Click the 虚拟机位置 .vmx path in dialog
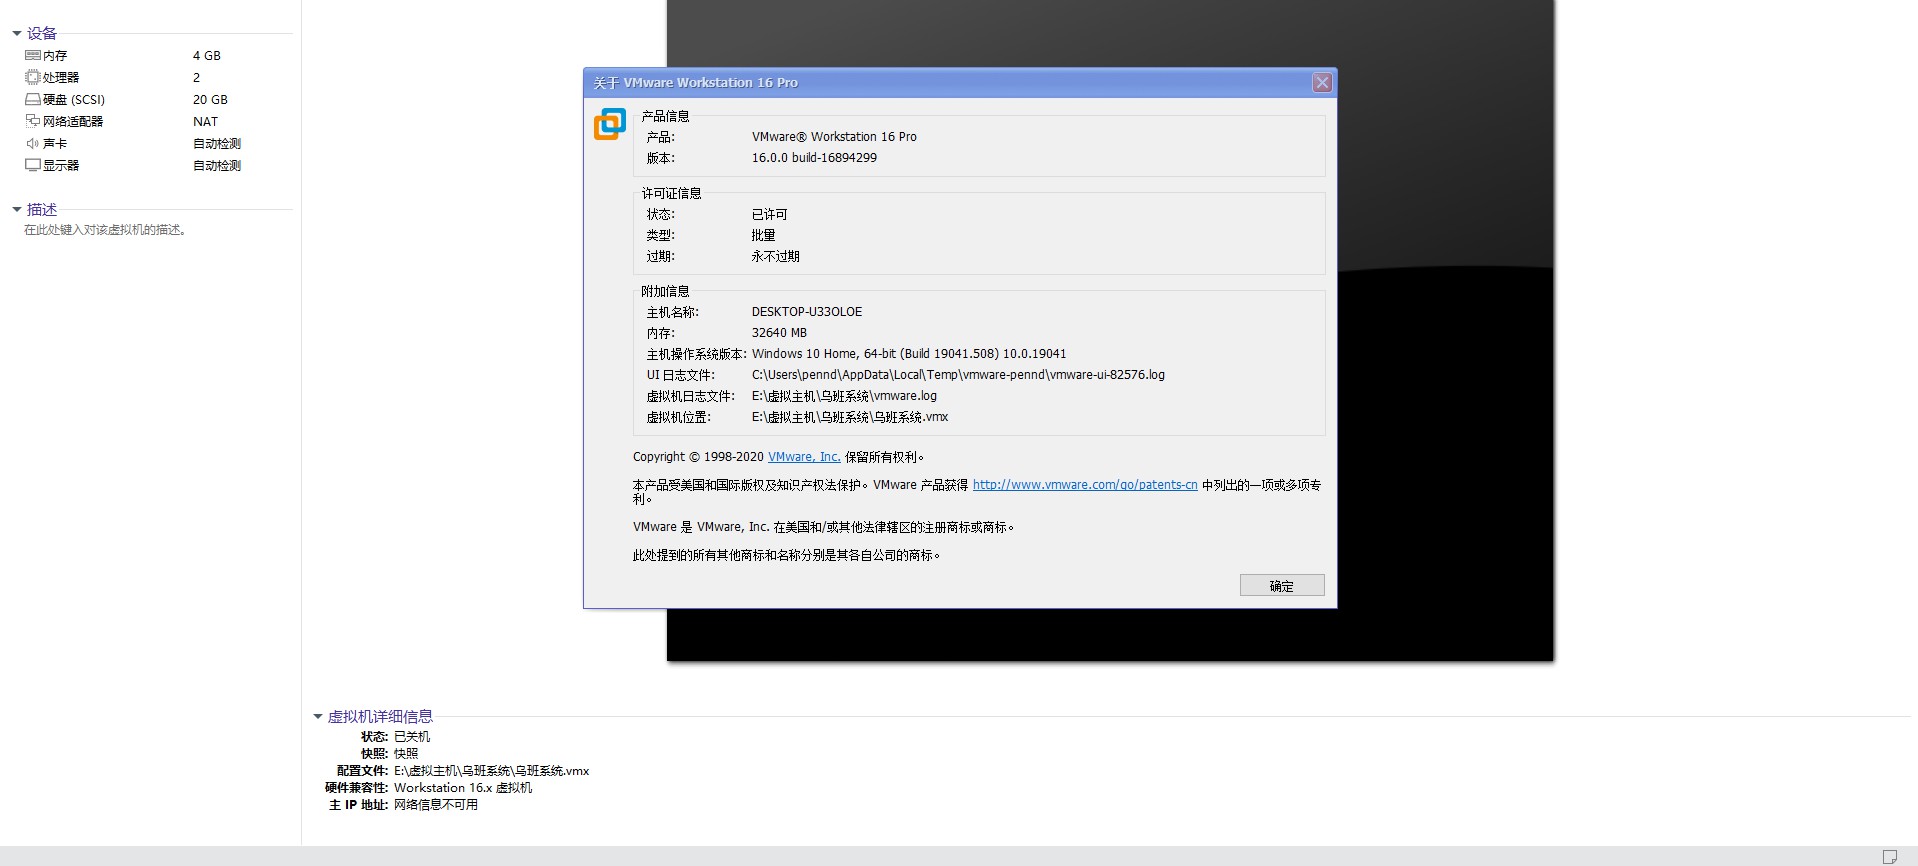This screenshot has height=866, width=1918. click(x=850, y=417)
